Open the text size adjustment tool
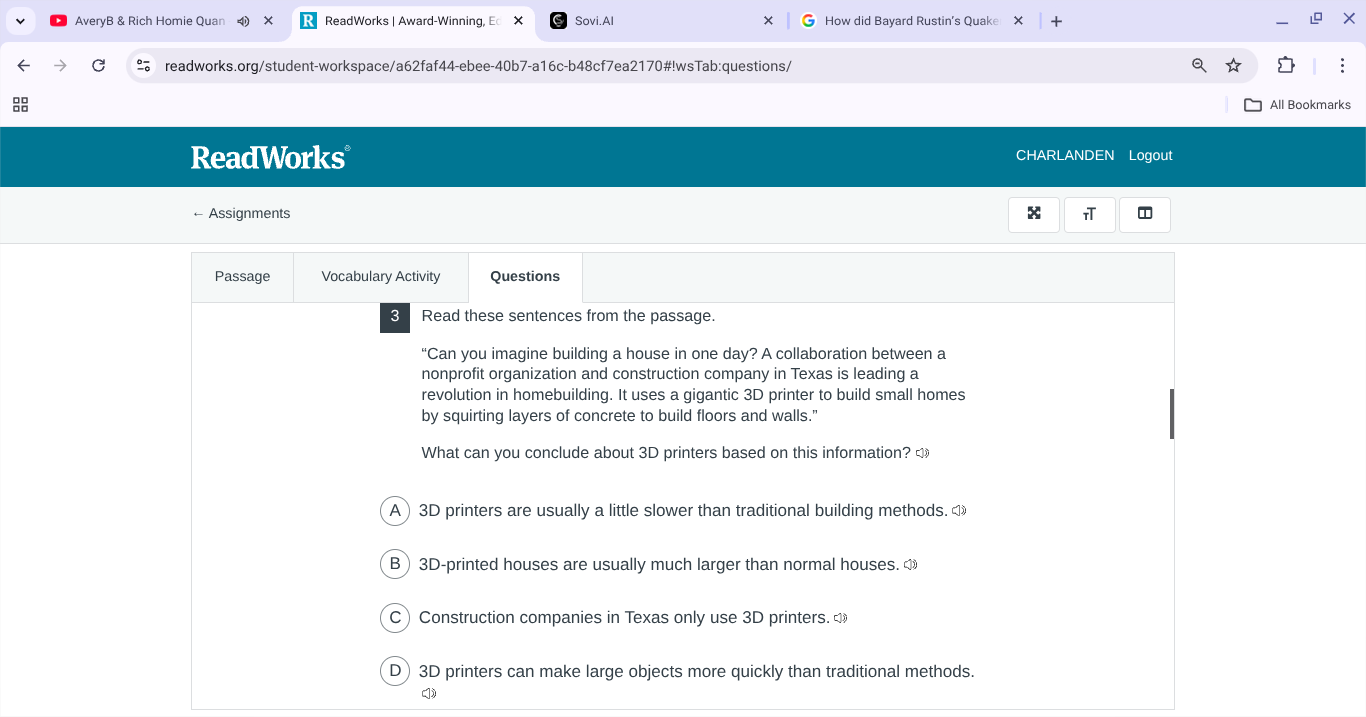Viewport: 1366px width, 717px height. 1089,214
